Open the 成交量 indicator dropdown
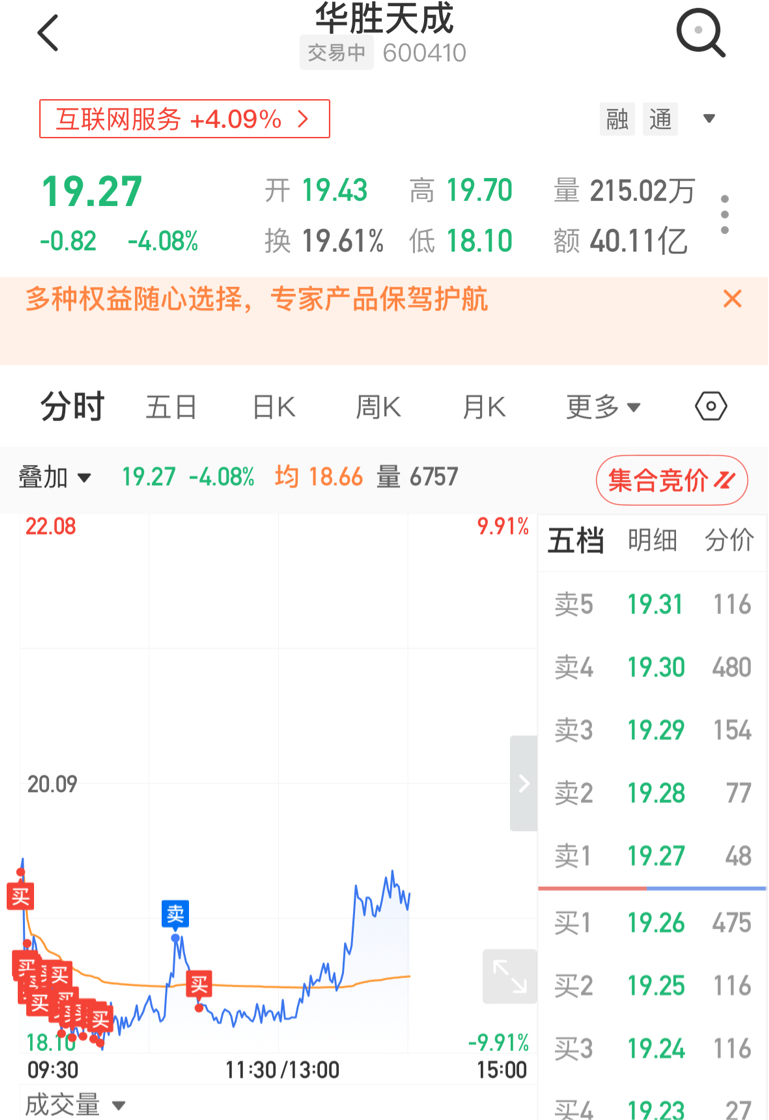 click(x=75, y=1104)
